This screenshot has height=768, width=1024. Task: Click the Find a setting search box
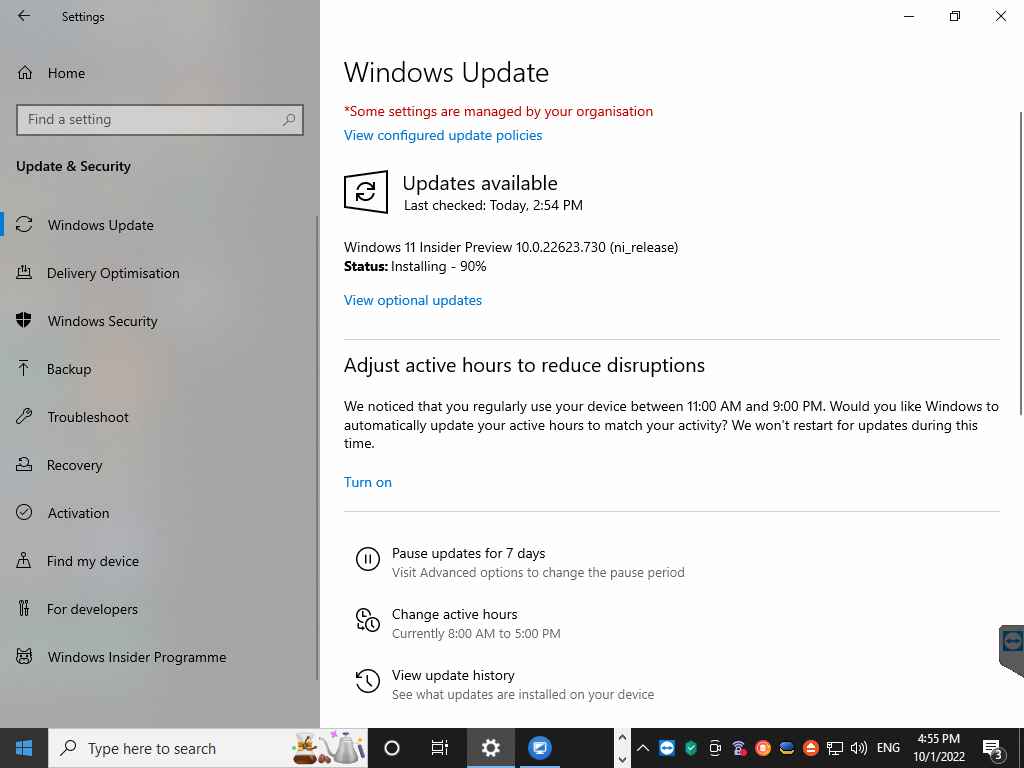[160, 120]
